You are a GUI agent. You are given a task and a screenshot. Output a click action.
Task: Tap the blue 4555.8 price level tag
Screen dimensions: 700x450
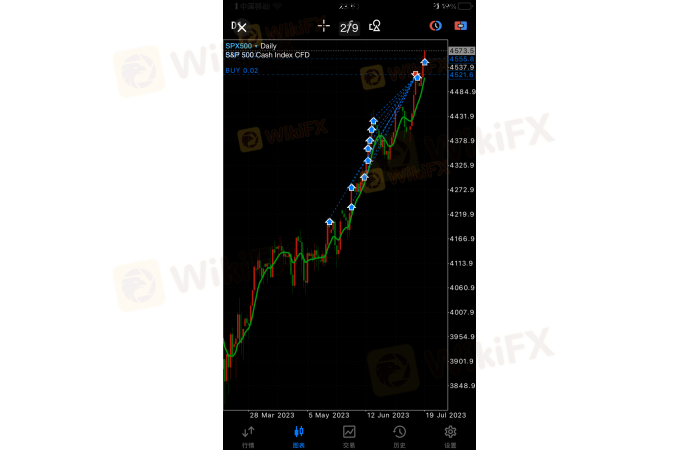462,59
